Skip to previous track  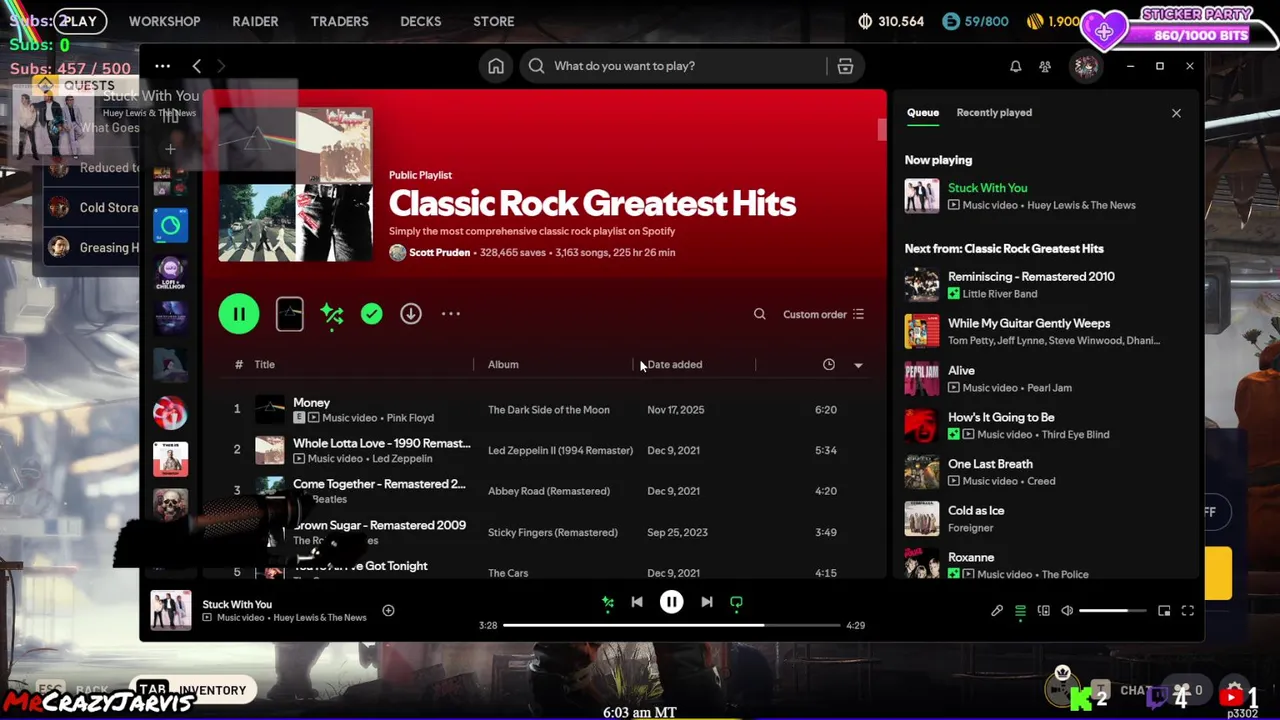pyautogui.click(x=637, y=602)
